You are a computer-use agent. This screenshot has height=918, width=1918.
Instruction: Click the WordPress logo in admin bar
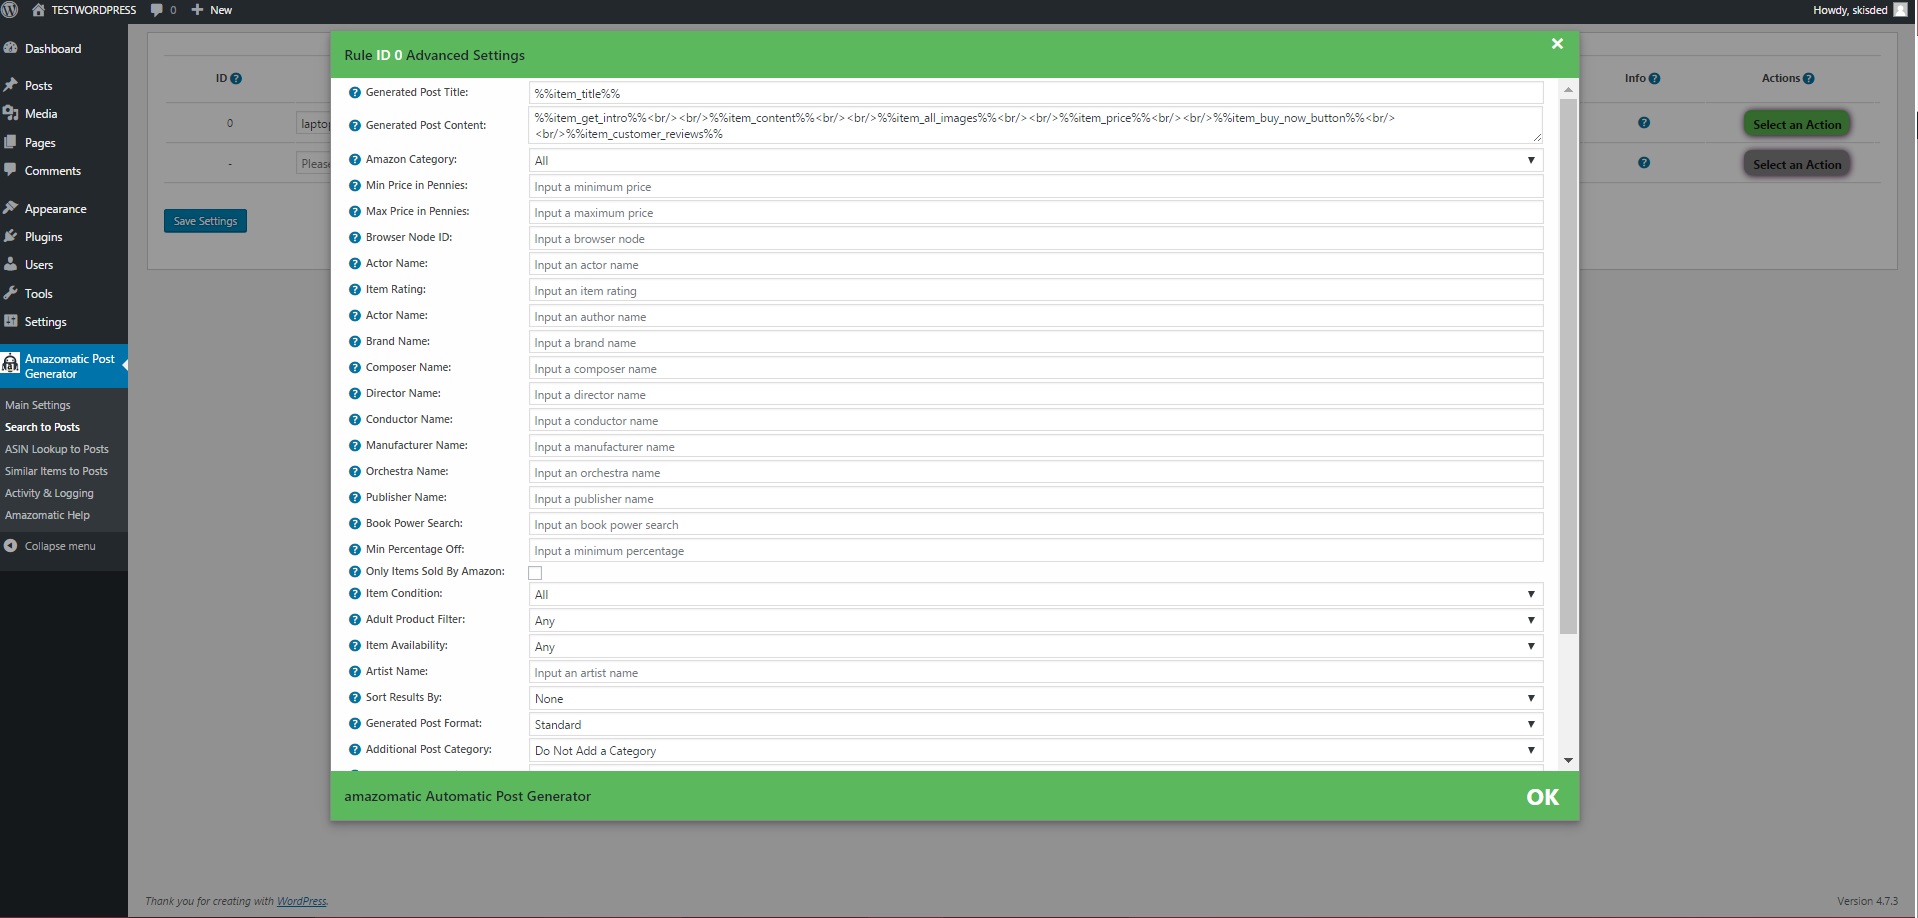10,10
